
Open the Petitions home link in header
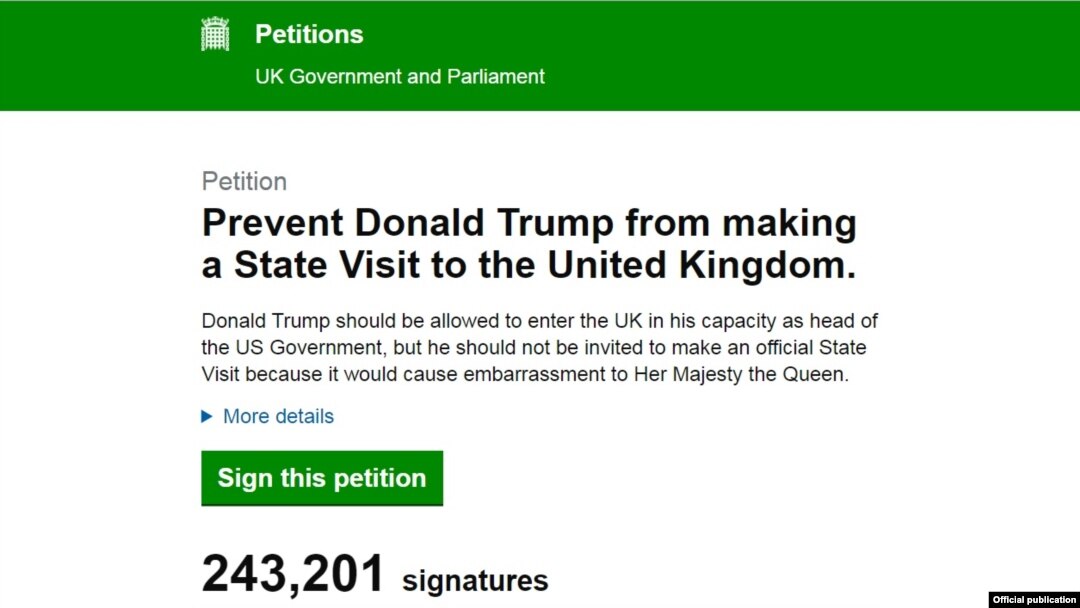point(309,34)
